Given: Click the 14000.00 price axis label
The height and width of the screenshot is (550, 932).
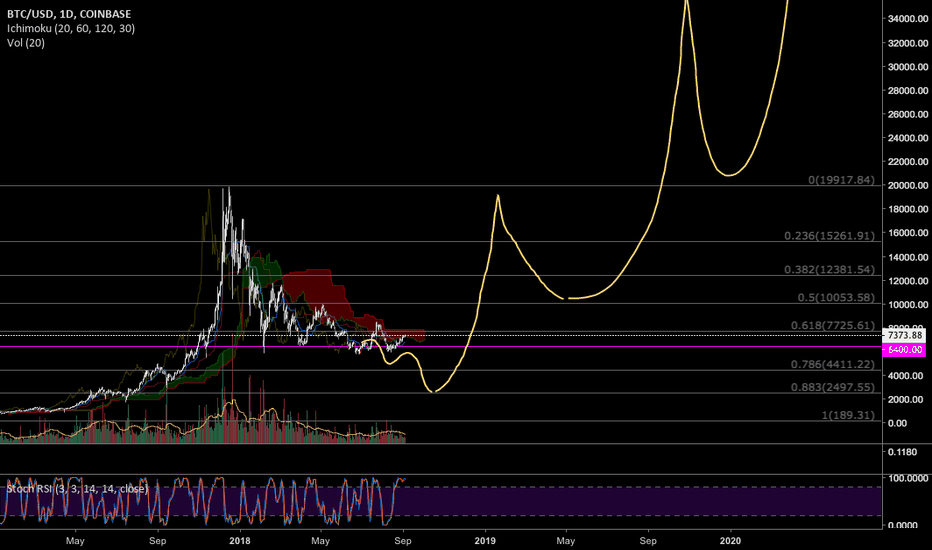Looking at the screenshot, I should tap(908, 257).
